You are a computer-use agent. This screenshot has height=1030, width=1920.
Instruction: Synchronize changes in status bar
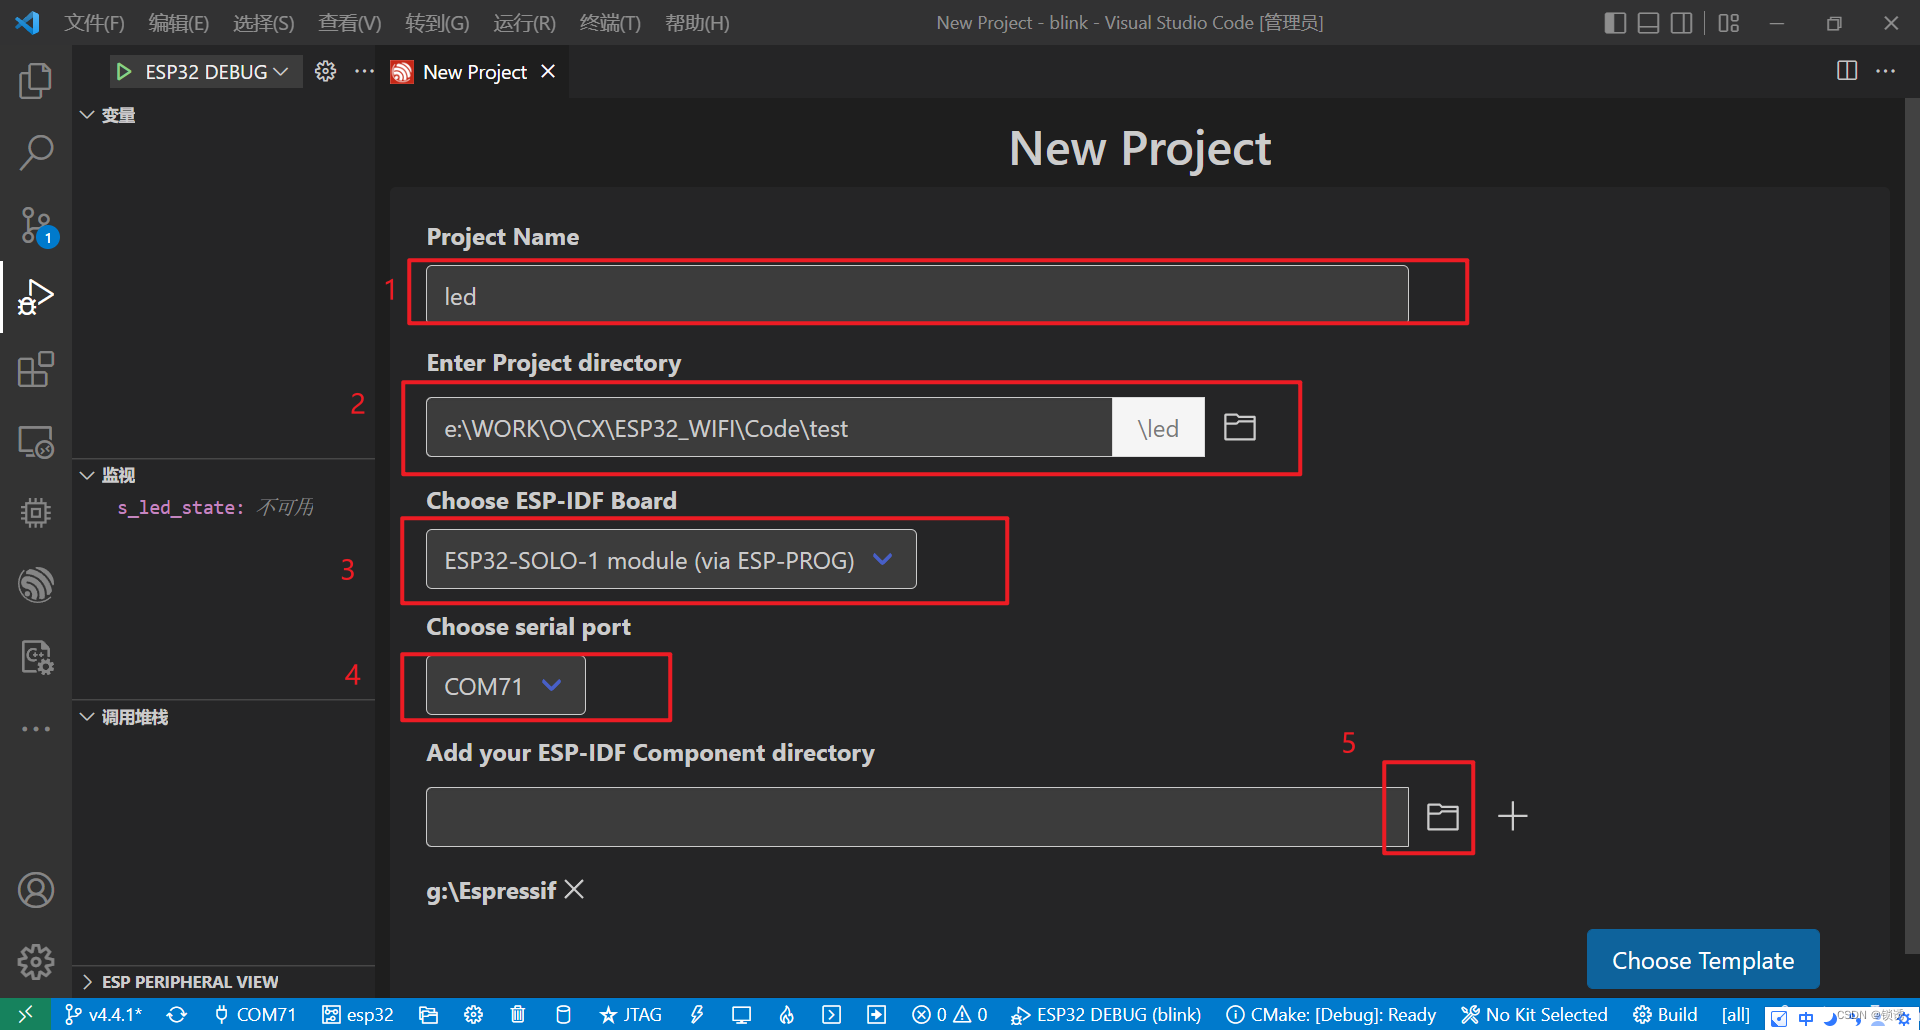(177, 1014)
